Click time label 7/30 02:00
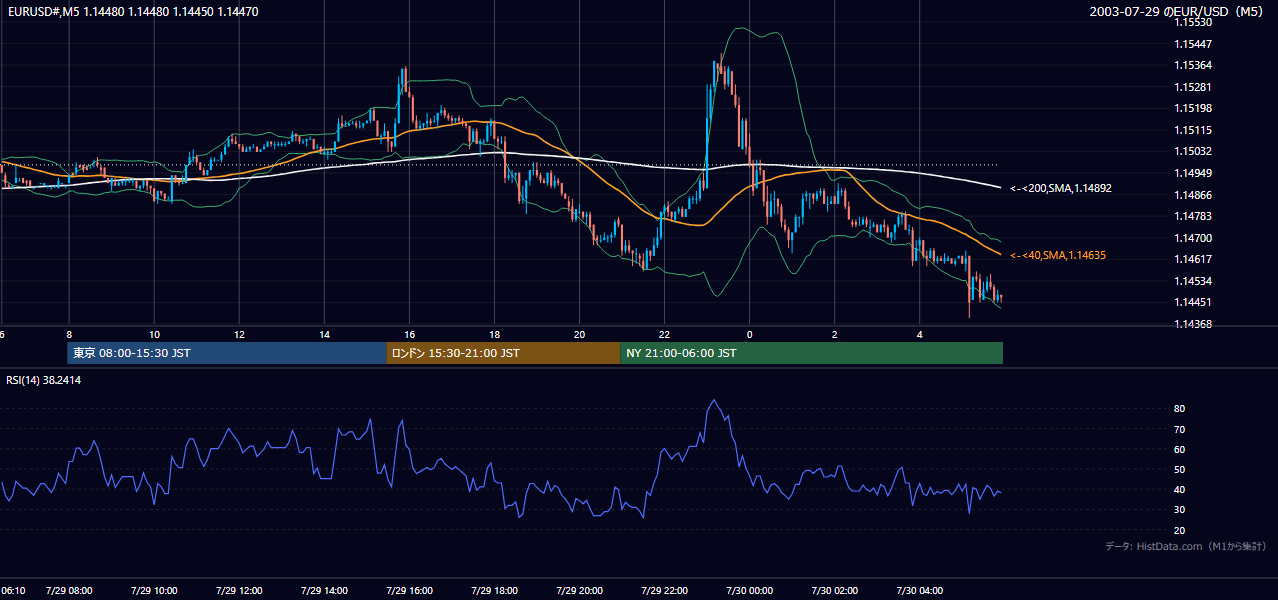This screenshot has height=600, width=1278. (834, 590)
